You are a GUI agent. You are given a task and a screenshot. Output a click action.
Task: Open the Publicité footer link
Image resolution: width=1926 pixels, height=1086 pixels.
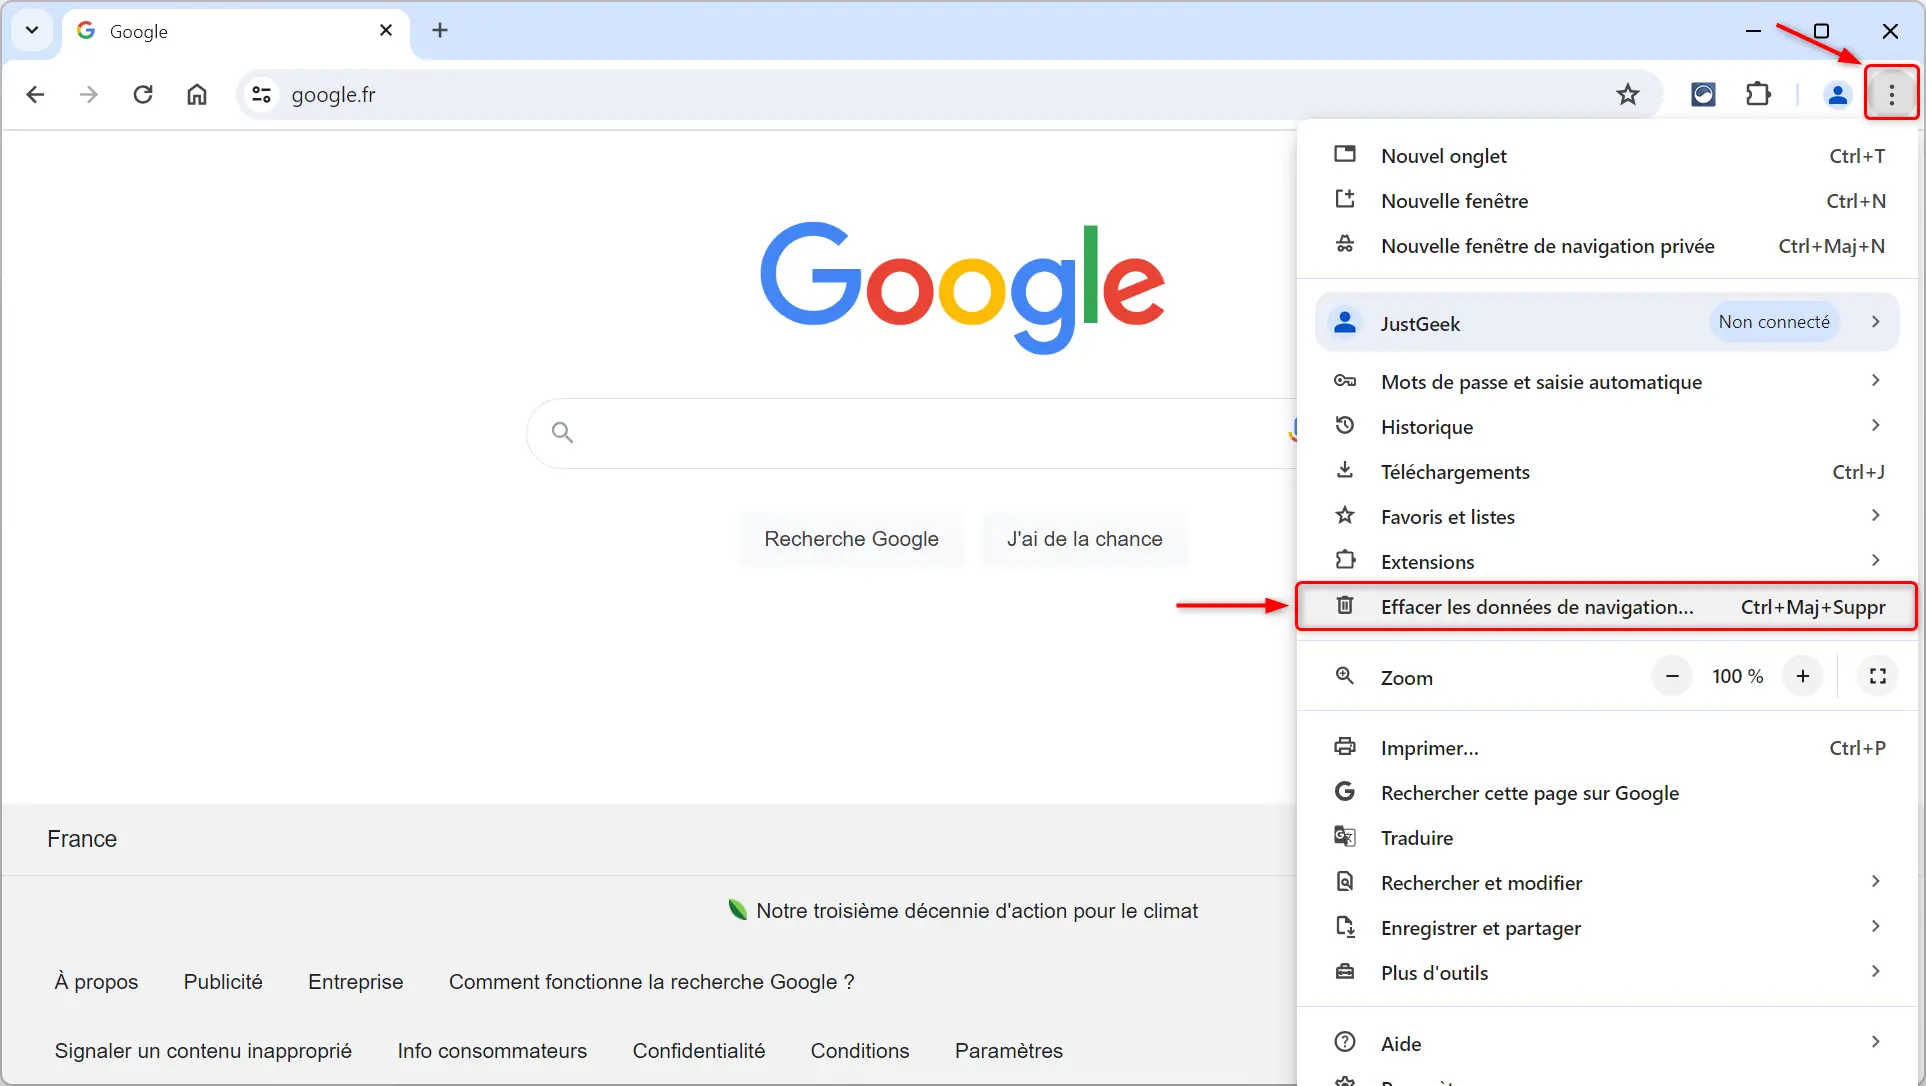point(223,982)
